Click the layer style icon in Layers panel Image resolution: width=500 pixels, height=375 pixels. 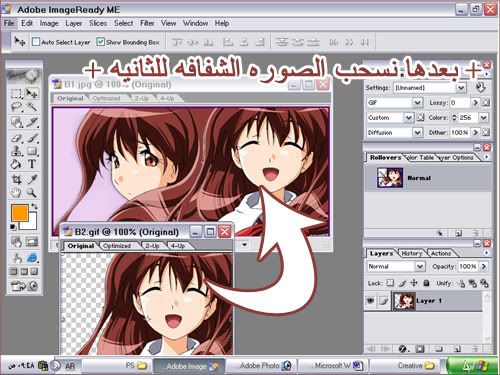click(x=403, y=349)
